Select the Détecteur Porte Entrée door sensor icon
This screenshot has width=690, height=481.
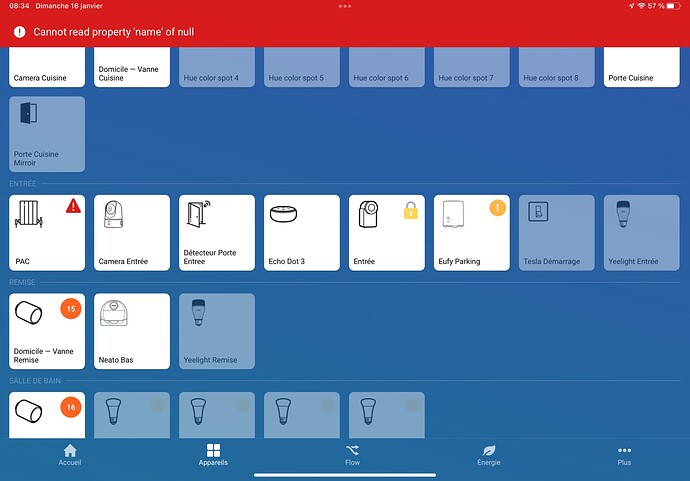[198, 214]
